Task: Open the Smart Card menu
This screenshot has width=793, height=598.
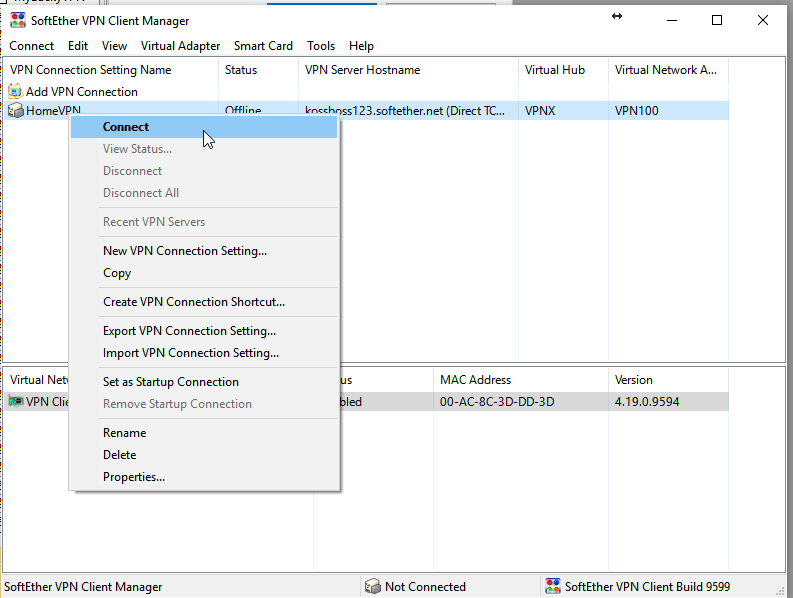Action: (x=263, y=46)
